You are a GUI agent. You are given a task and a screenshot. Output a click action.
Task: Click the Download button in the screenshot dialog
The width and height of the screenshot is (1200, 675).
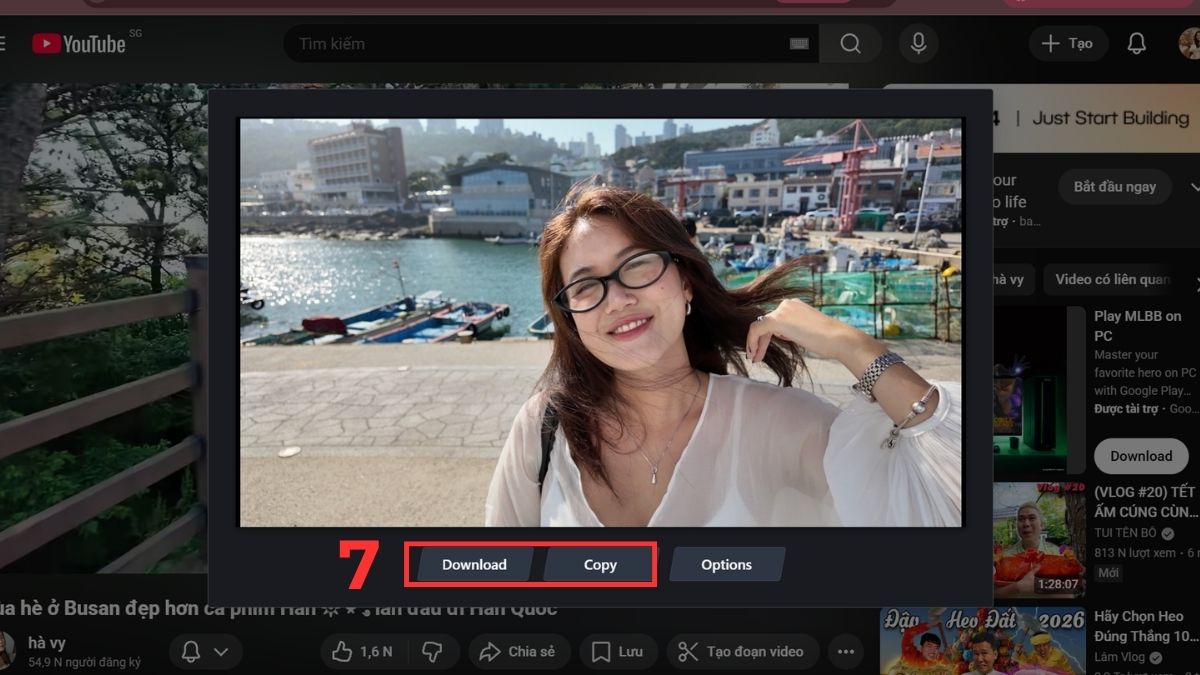pos(473,564)
